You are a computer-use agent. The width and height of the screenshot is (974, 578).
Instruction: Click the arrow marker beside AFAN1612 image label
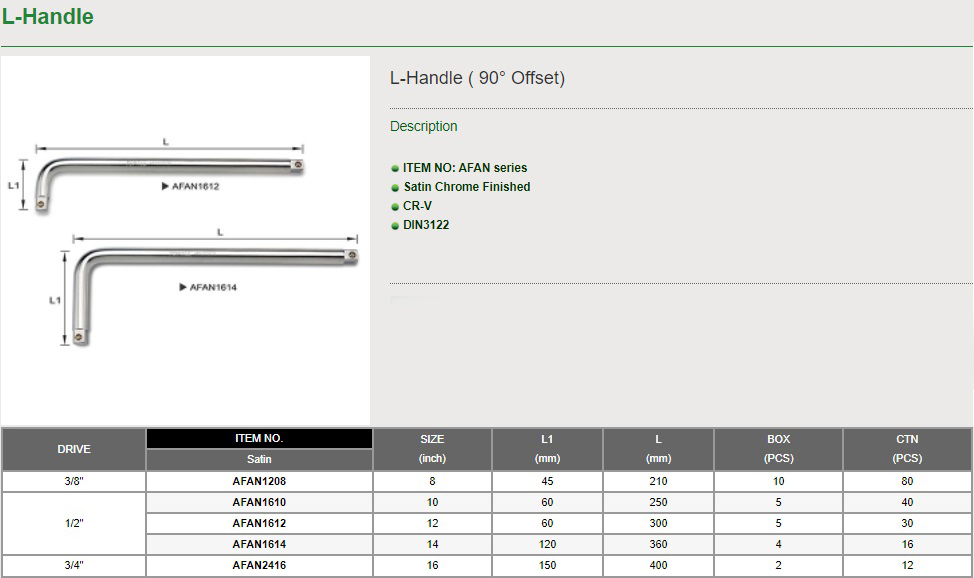[164, 187]
